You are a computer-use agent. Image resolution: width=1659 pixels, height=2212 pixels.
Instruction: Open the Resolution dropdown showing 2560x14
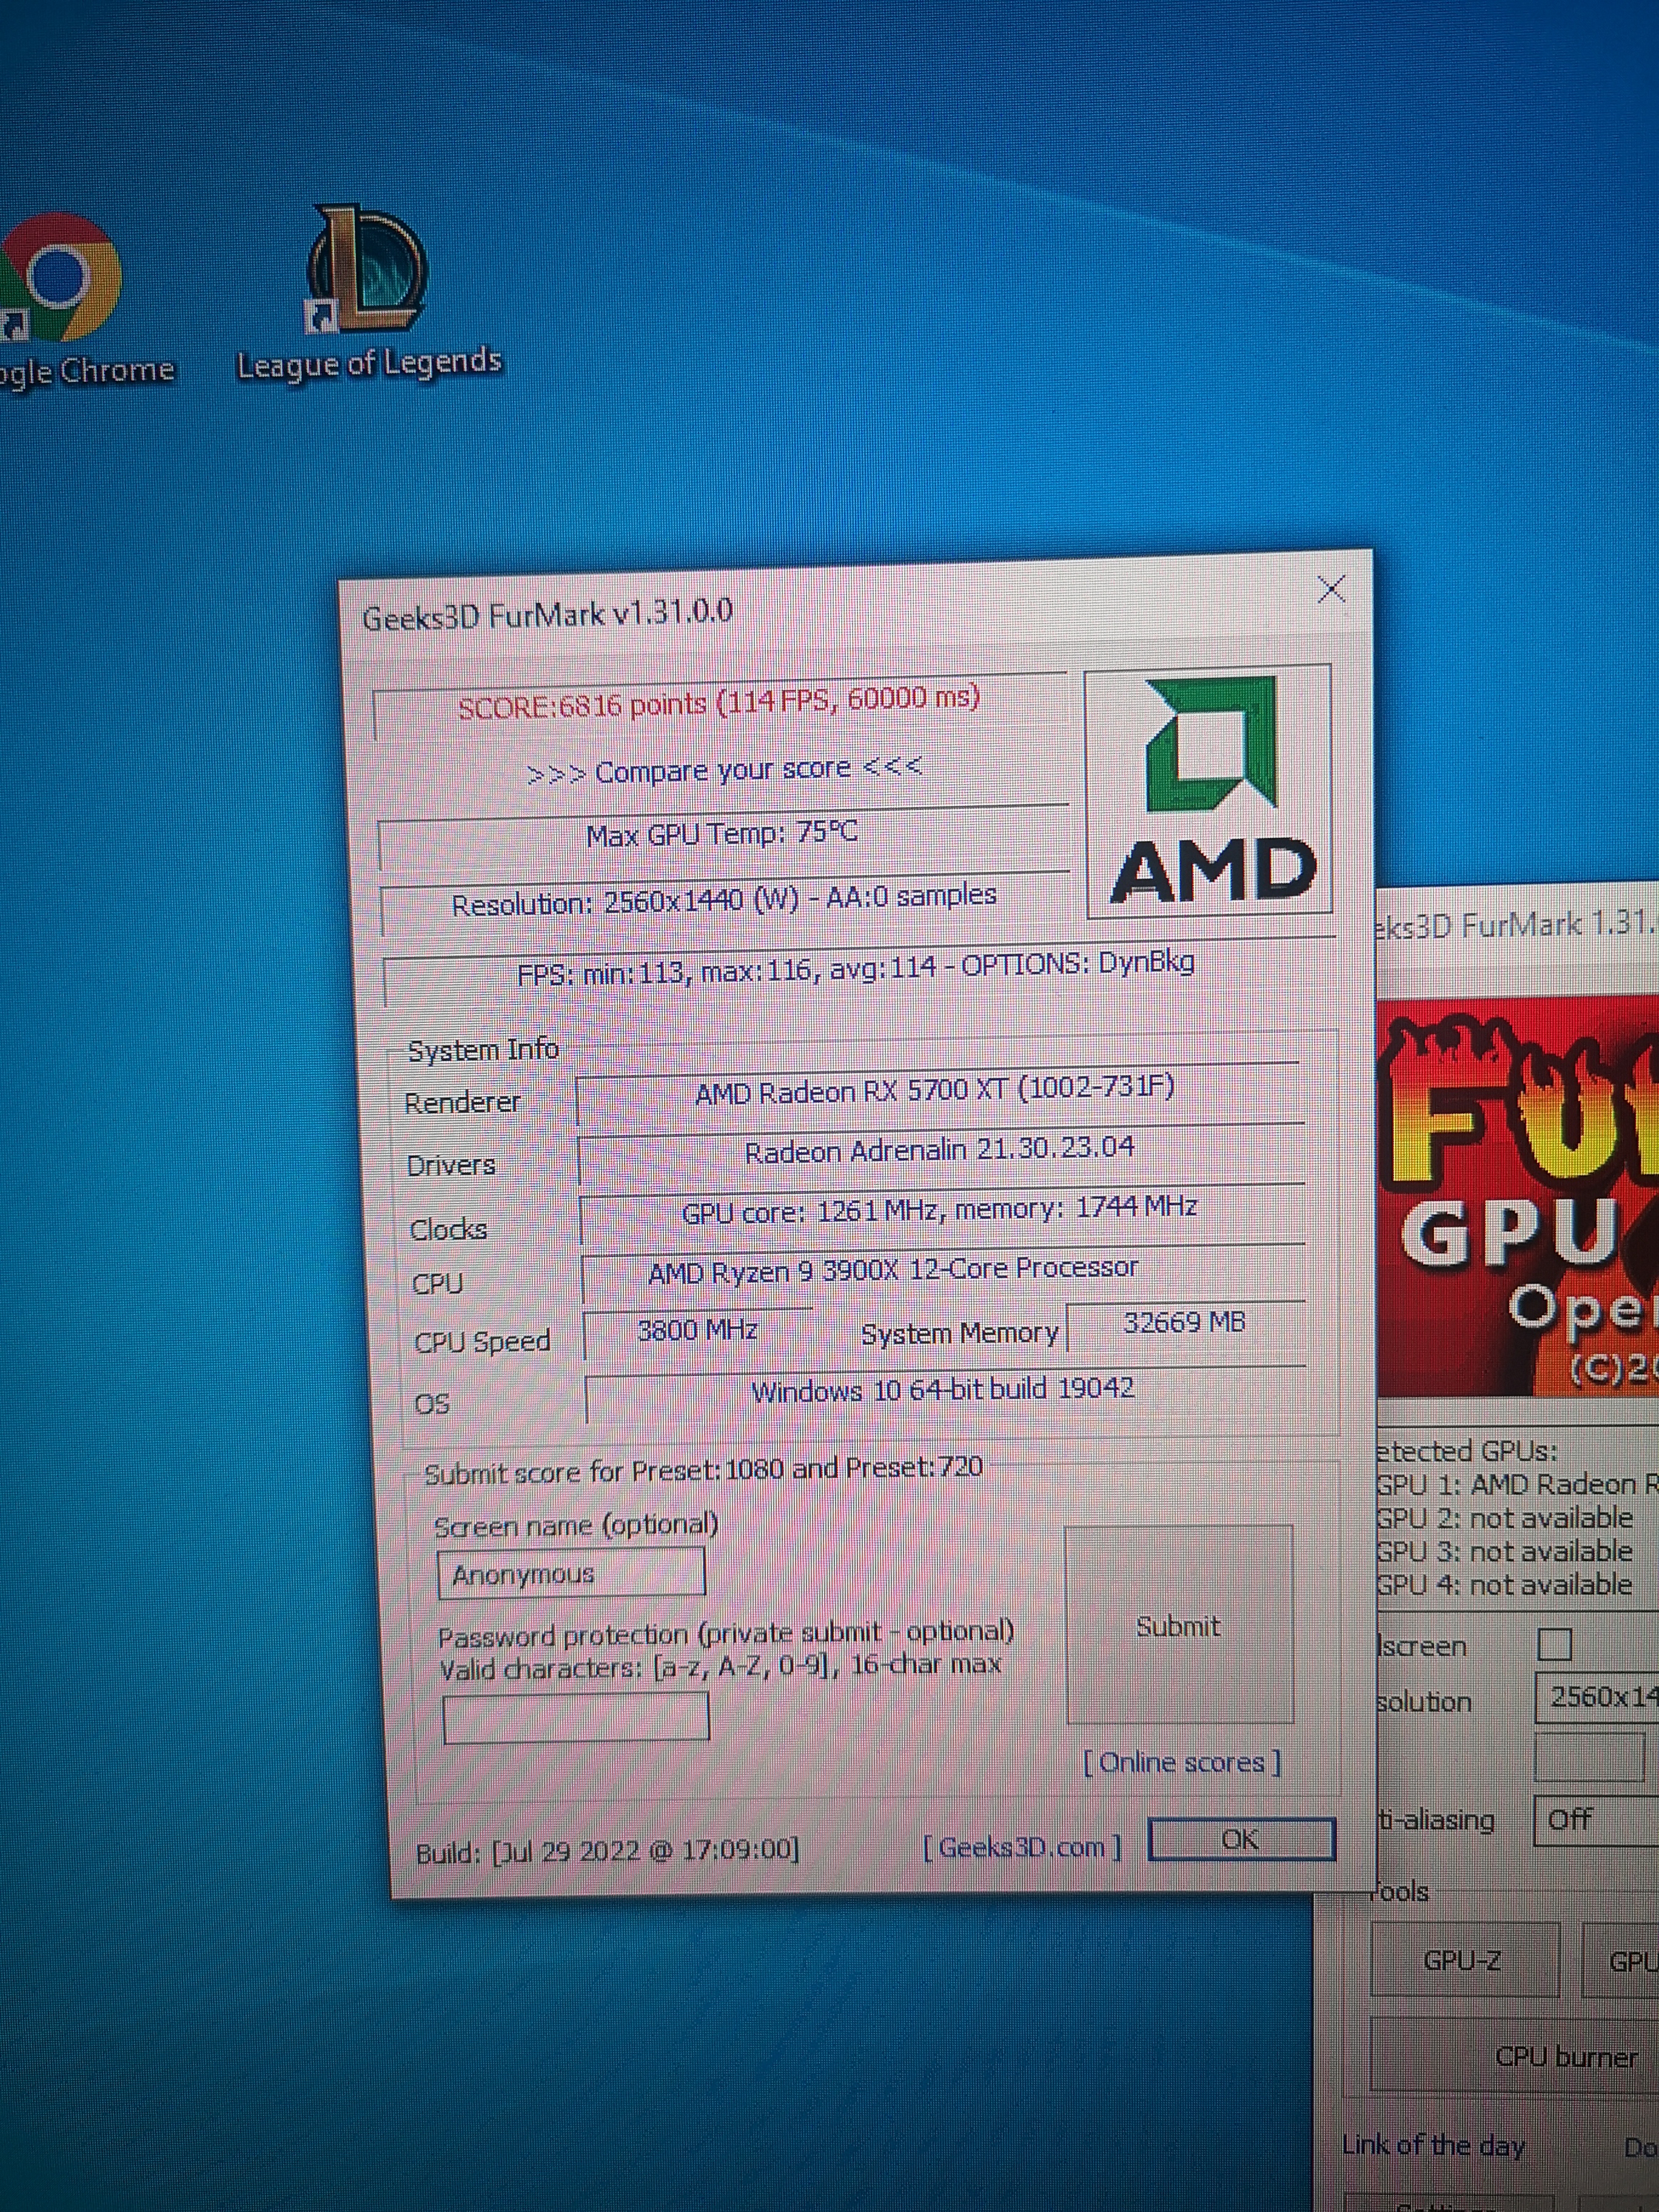click(1597, 1697)
